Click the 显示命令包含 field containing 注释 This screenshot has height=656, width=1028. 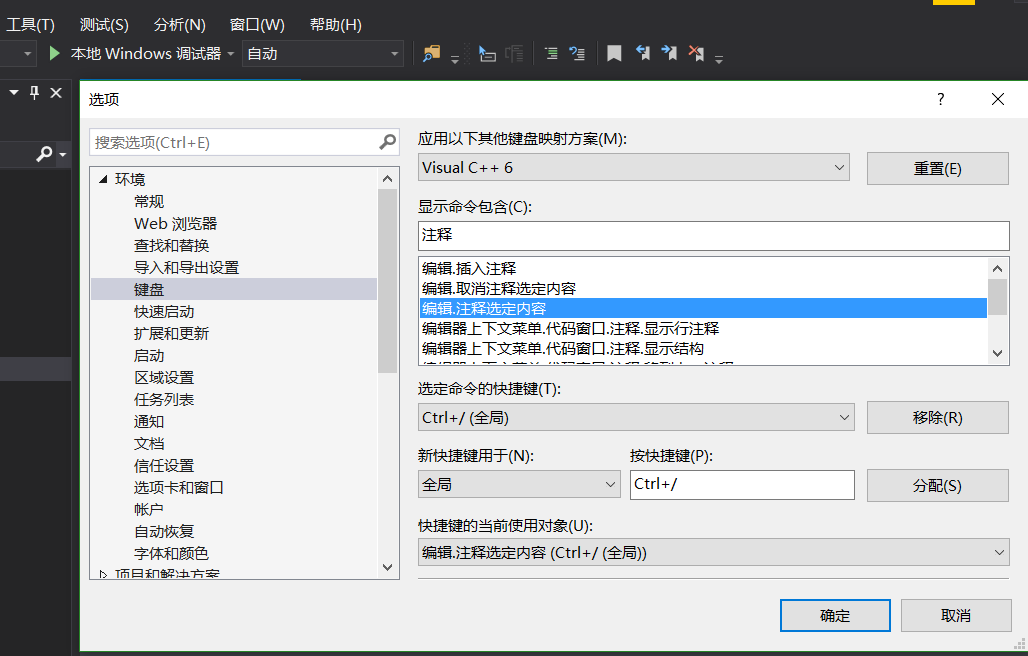click(713, 235)
